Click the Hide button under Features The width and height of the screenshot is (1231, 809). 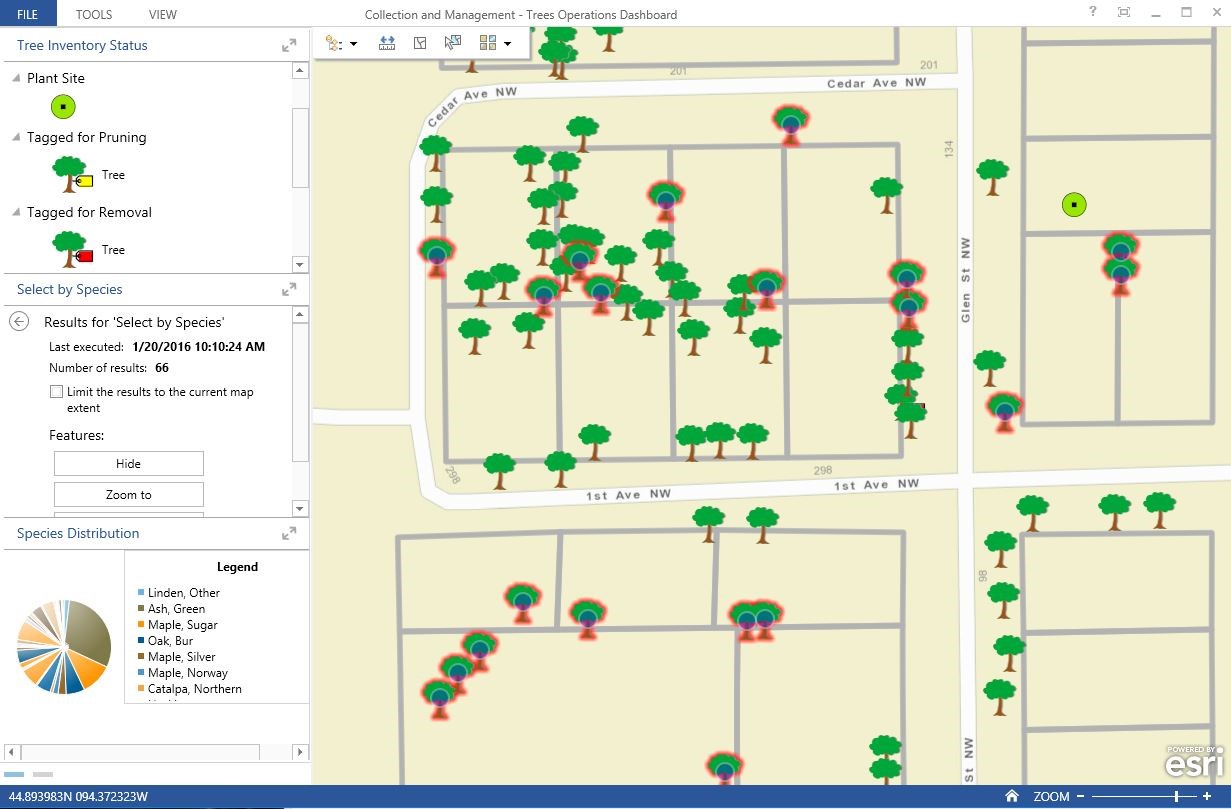(x=128, y=463)
